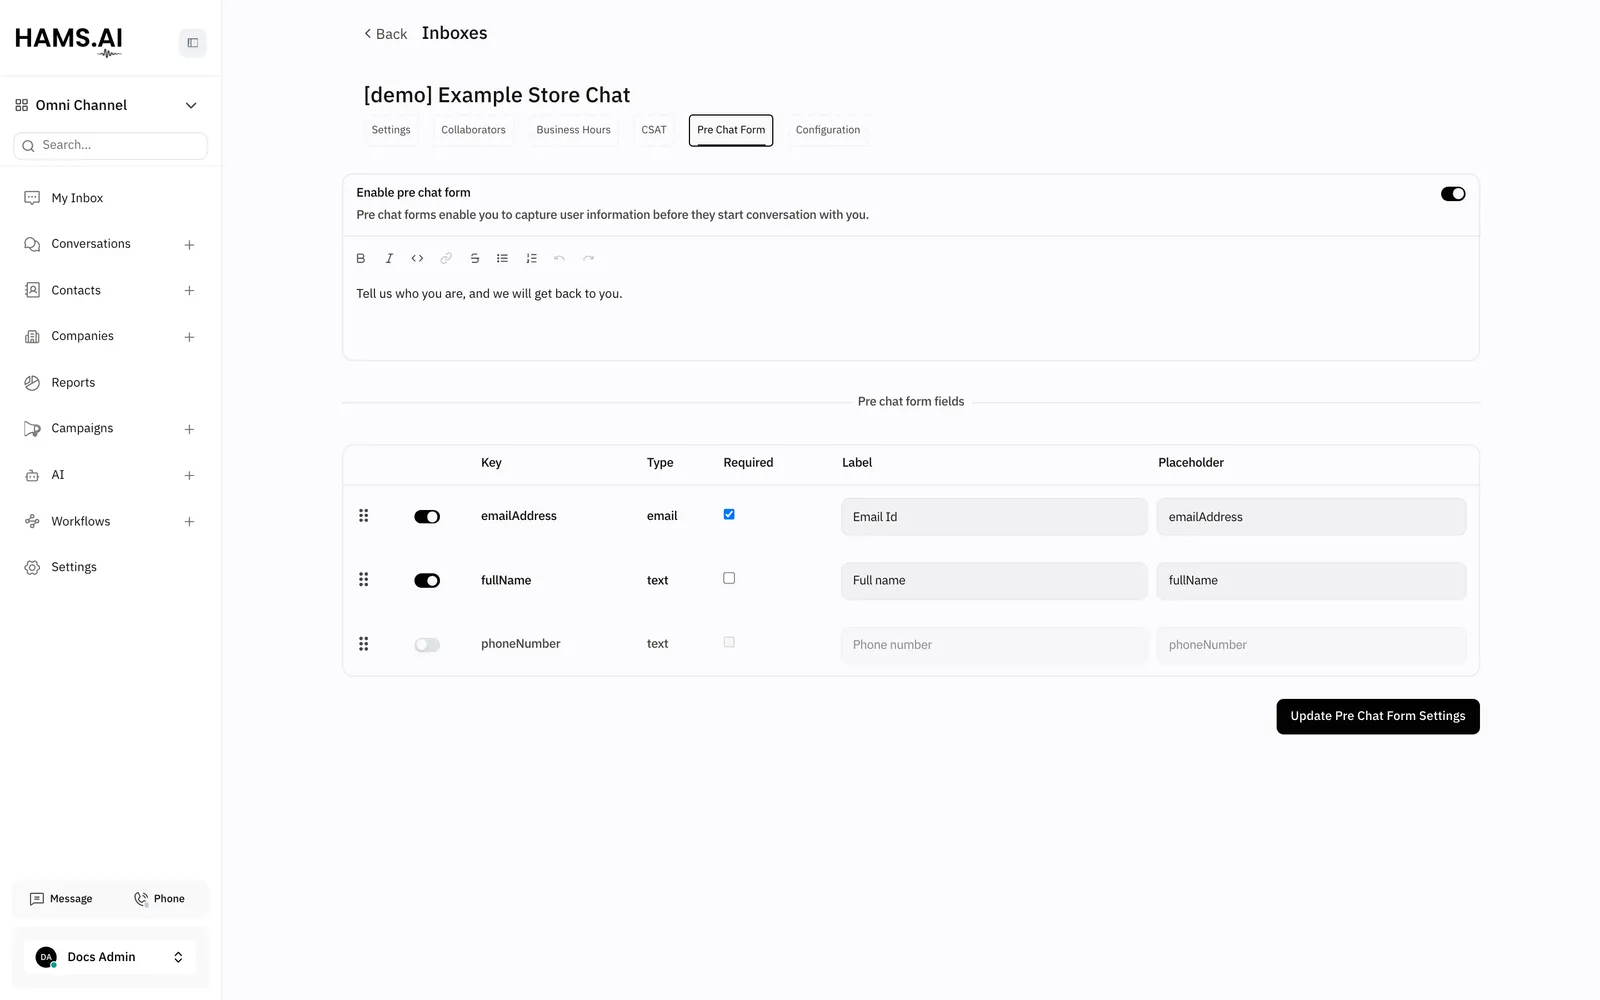Apply strikethrough formatting

click(x=474, y=258)
